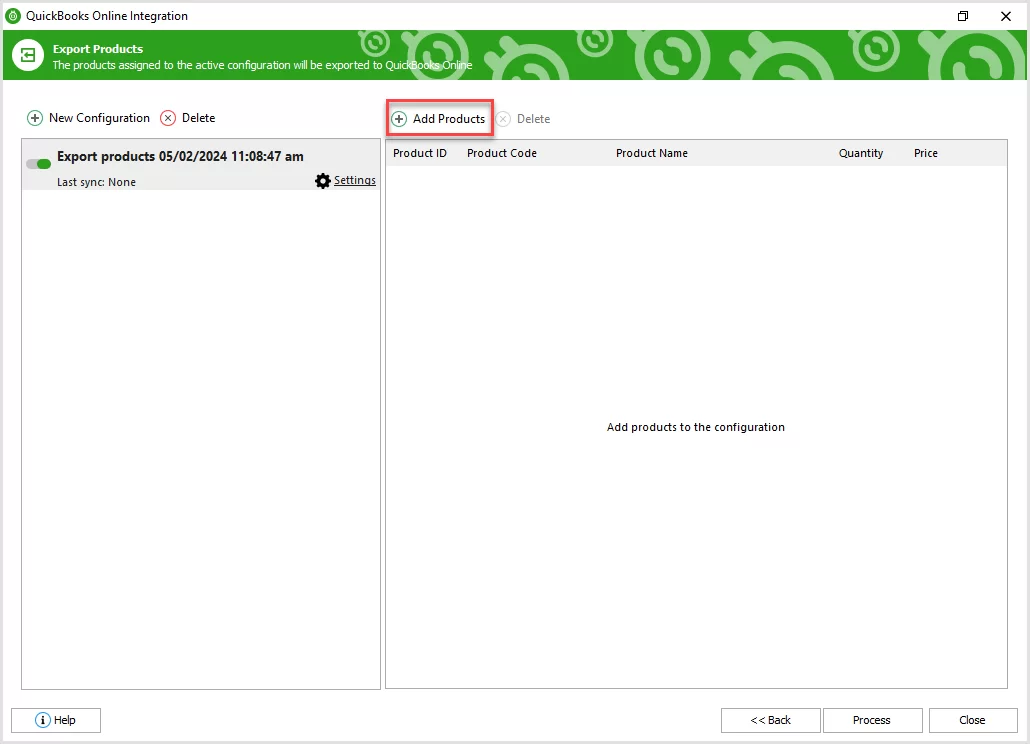Click the Delete icon next to New Configuration
This screenshot has width=1030, height=744.
[x=167, y=117]
